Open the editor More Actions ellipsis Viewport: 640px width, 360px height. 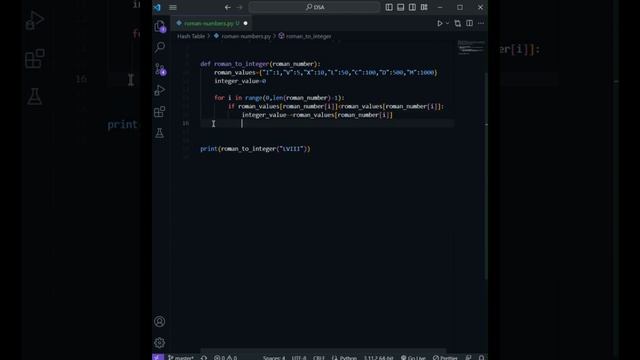(x=481, y=23)
